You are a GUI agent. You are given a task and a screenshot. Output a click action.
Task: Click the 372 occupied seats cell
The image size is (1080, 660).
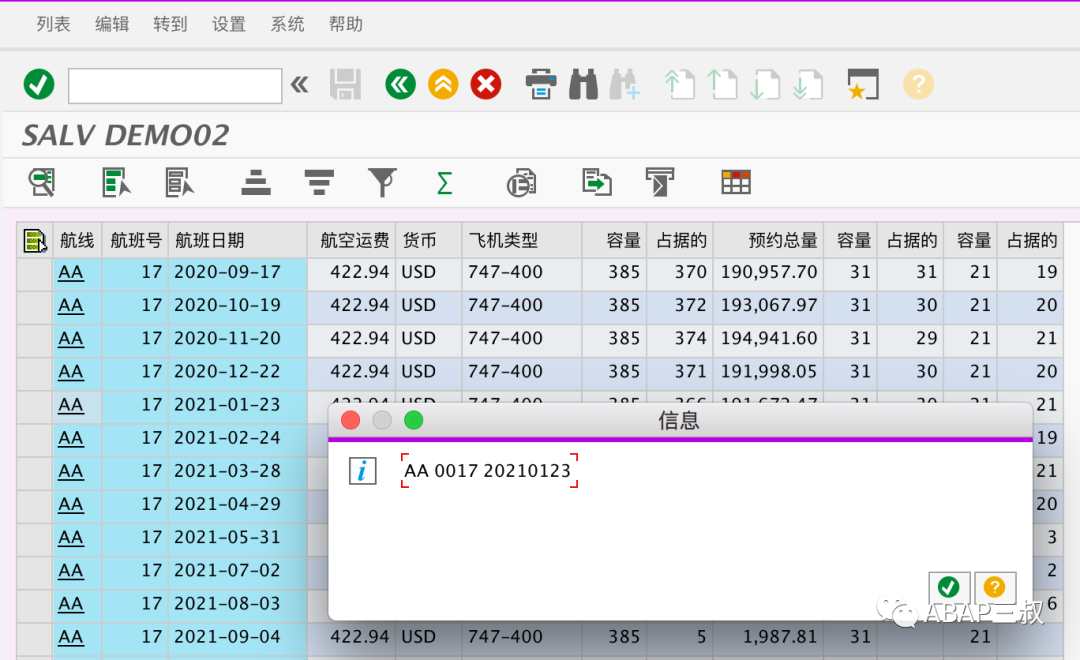[681, 306]
